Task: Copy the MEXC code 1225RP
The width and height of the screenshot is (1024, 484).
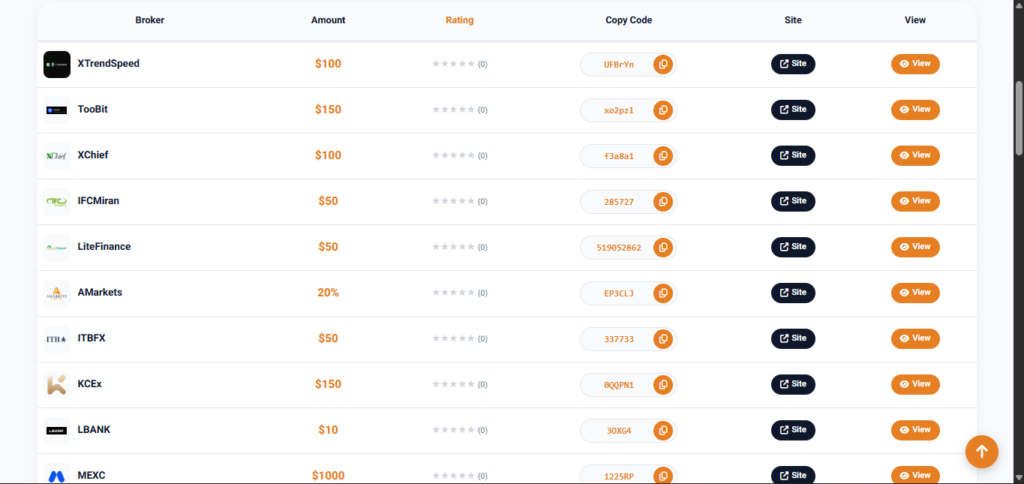Action: click(663, 476)
